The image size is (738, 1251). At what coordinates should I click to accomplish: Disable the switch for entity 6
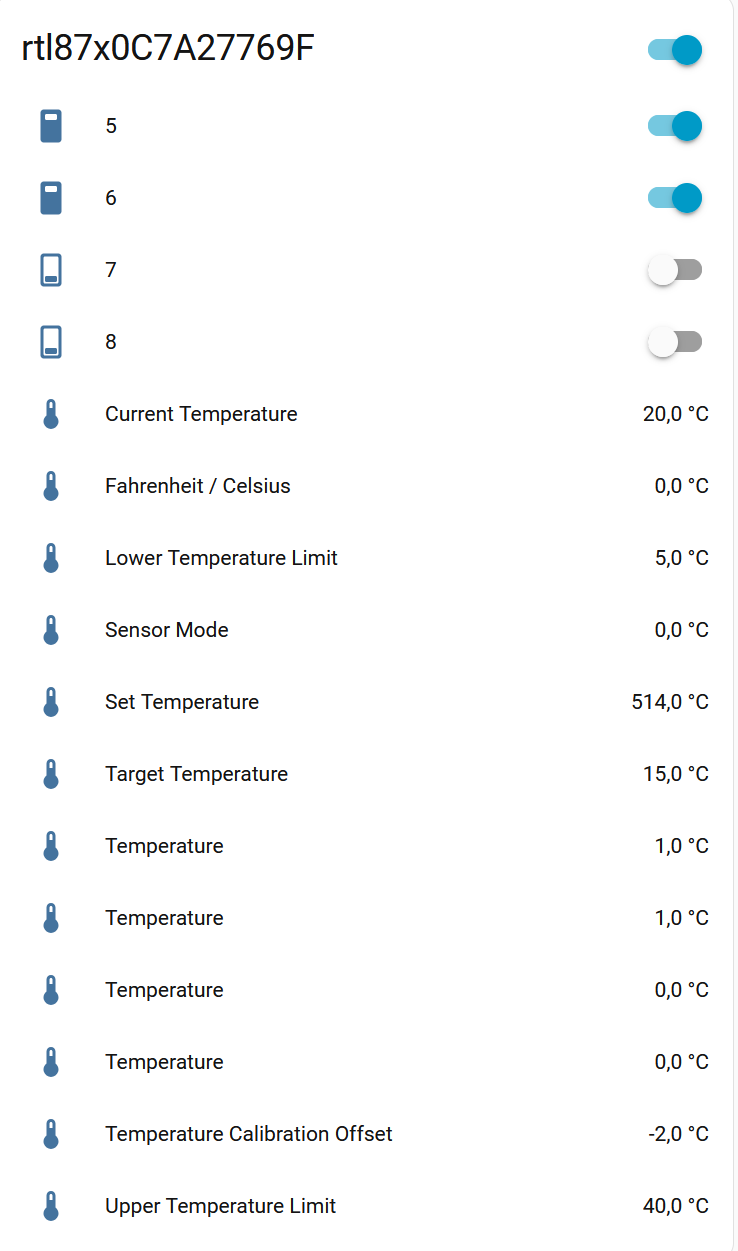[x=675, y=198]
